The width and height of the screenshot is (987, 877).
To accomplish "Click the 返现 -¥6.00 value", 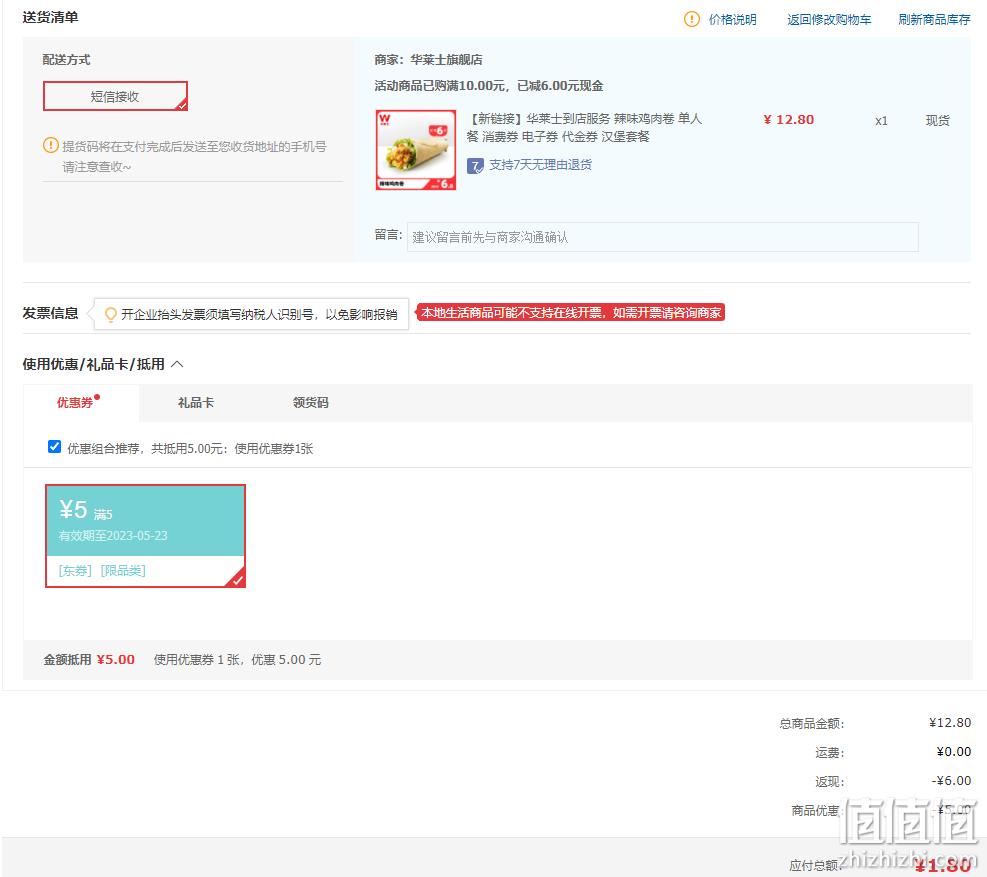I will 951,781.
